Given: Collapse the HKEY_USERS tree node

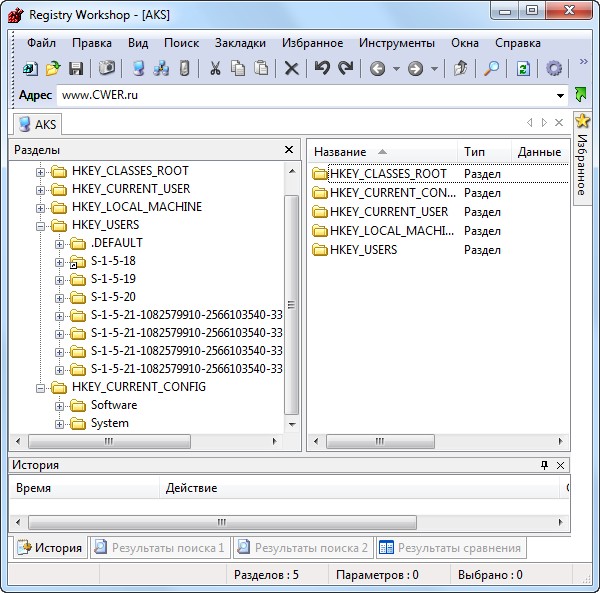Looking at the screenshot, I should coord(41,225).
